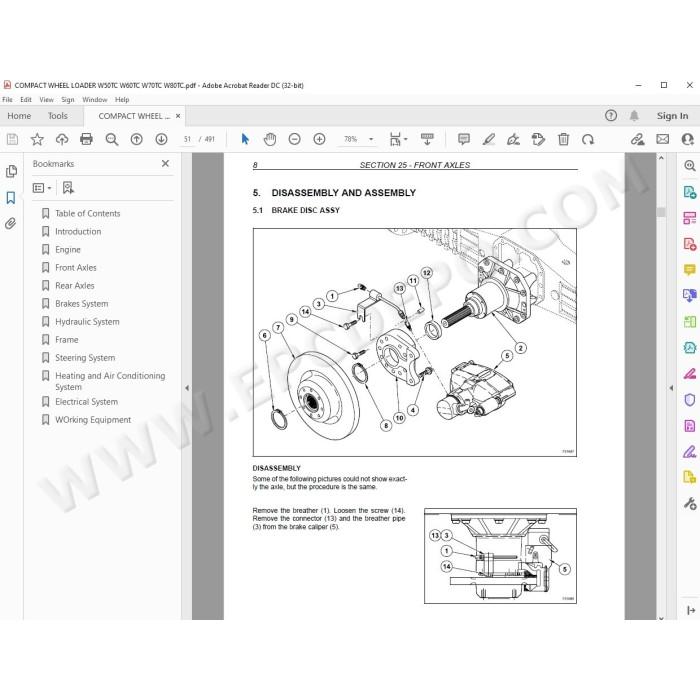
Task: Open the View menu
Action: [46, 100]
